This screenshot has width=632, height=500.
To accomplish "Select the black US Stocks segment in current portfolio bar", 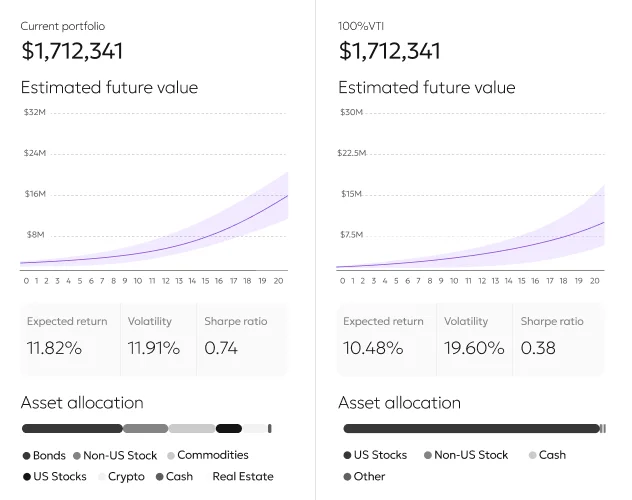I will 229,428.
